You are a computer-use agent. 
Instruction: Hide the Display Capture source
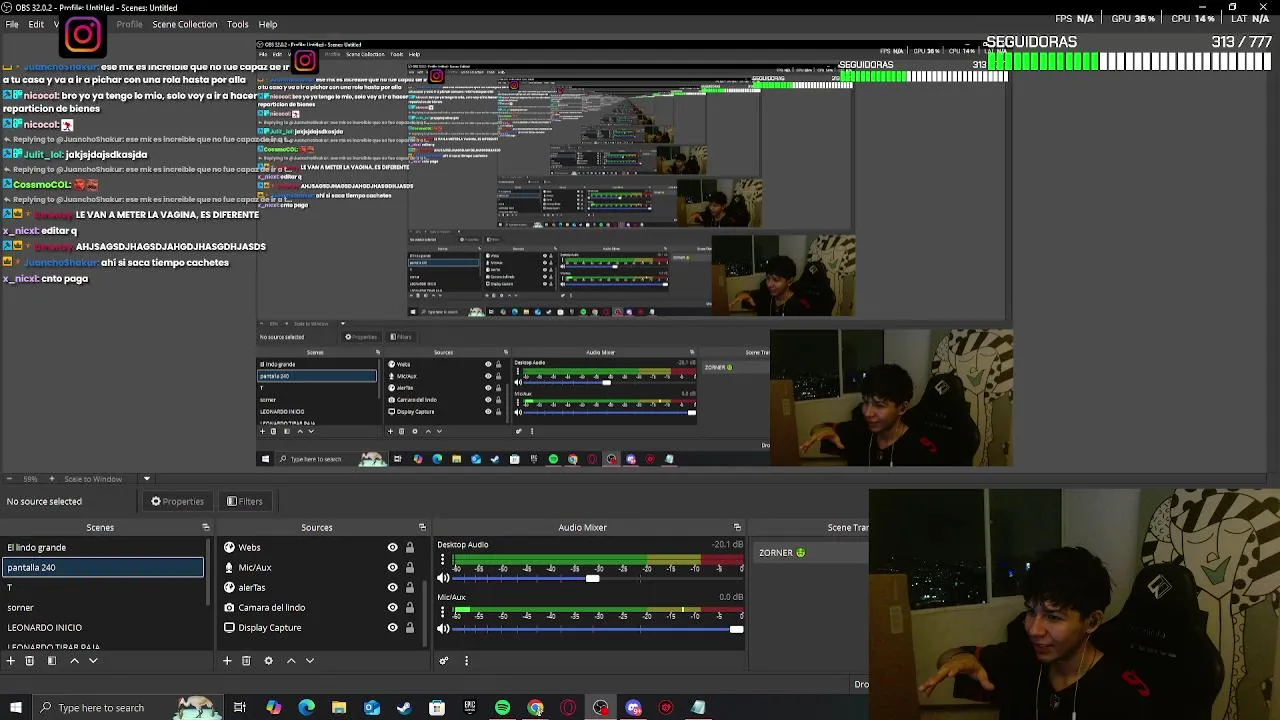click(392, 628)
